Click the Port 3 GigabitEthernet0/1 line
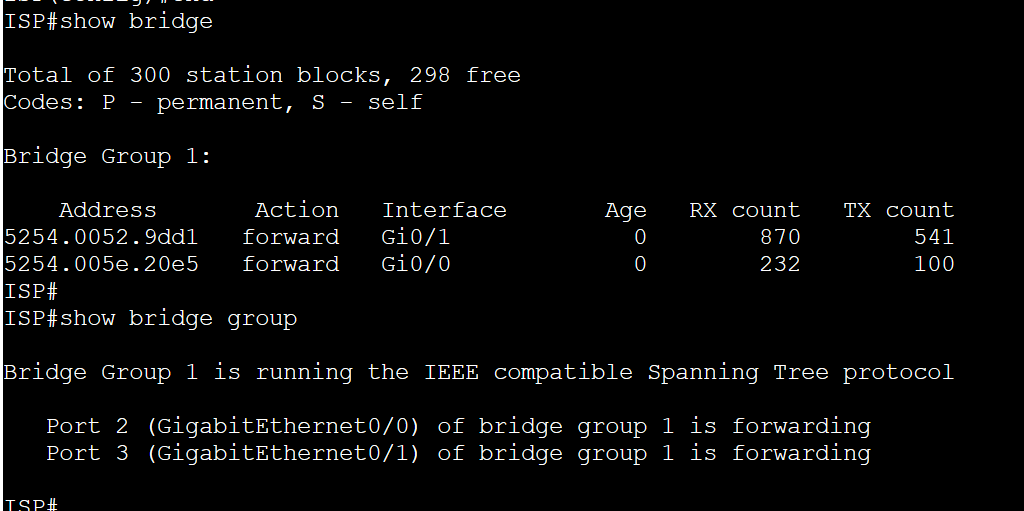 coord(458,453)
